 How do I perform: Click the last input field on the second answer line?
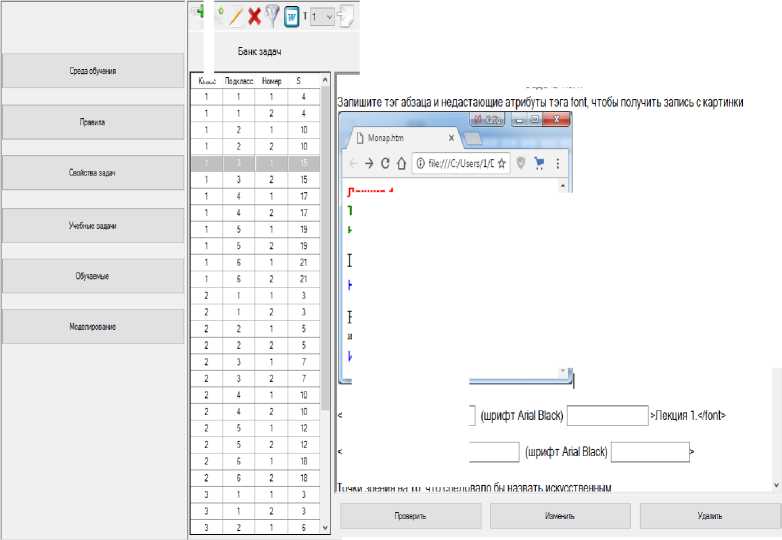[650, 452]
